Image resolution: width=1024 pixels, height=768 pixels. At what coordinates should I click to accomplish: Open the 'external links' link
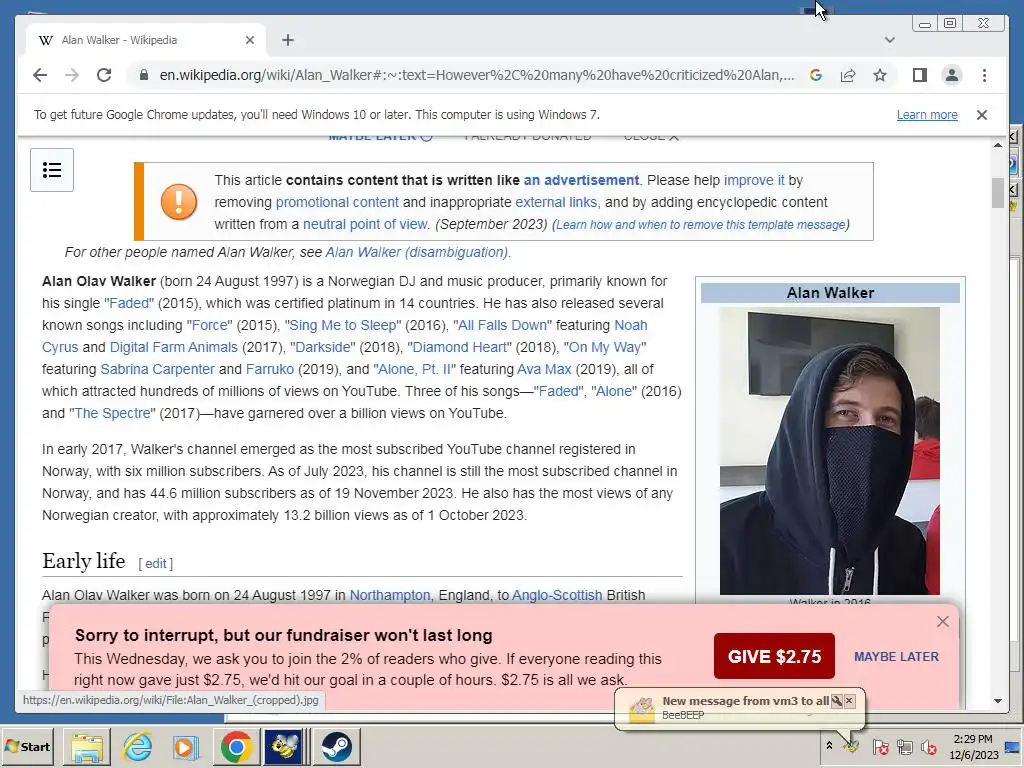[556, 202]
